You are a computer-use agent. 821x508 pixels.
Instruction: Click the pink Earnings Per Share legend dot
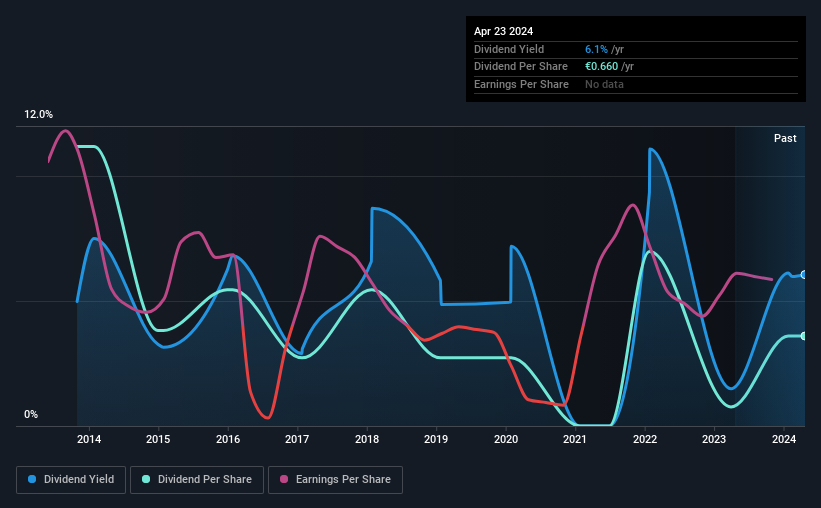point(284,479)
